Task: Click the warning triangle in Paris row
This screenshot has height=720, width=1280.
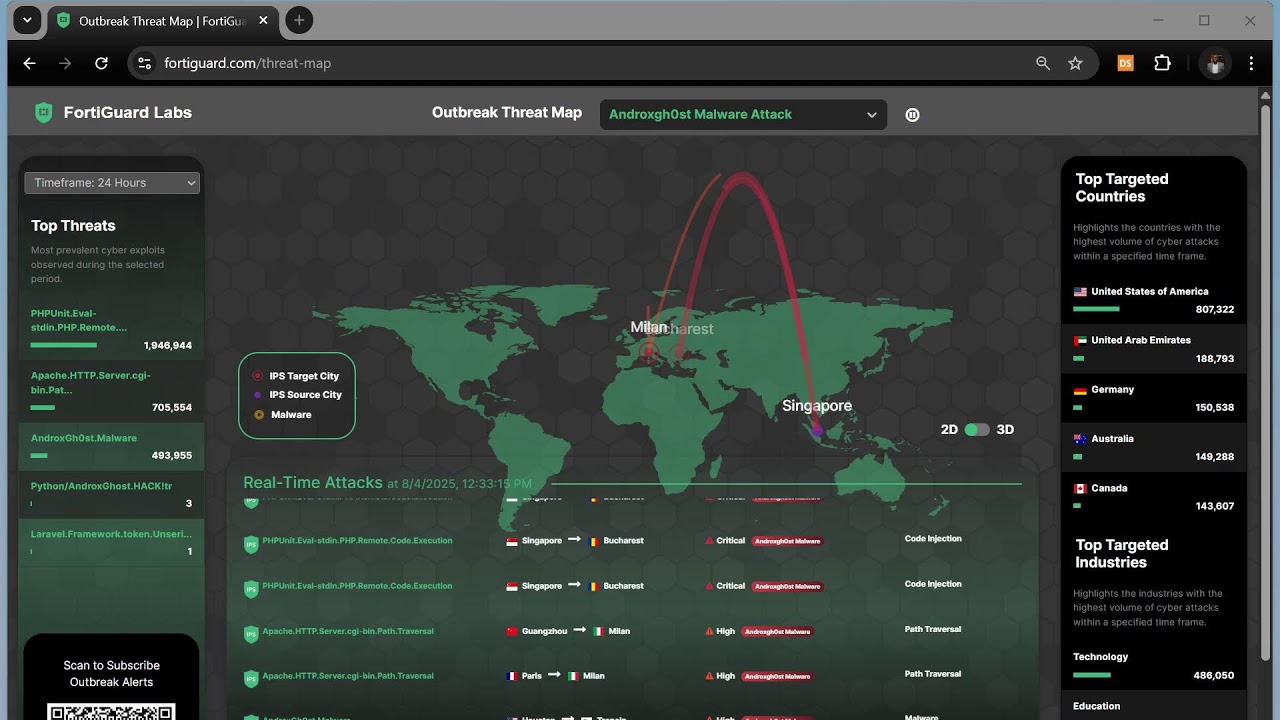Action: (x=710, y=676)
